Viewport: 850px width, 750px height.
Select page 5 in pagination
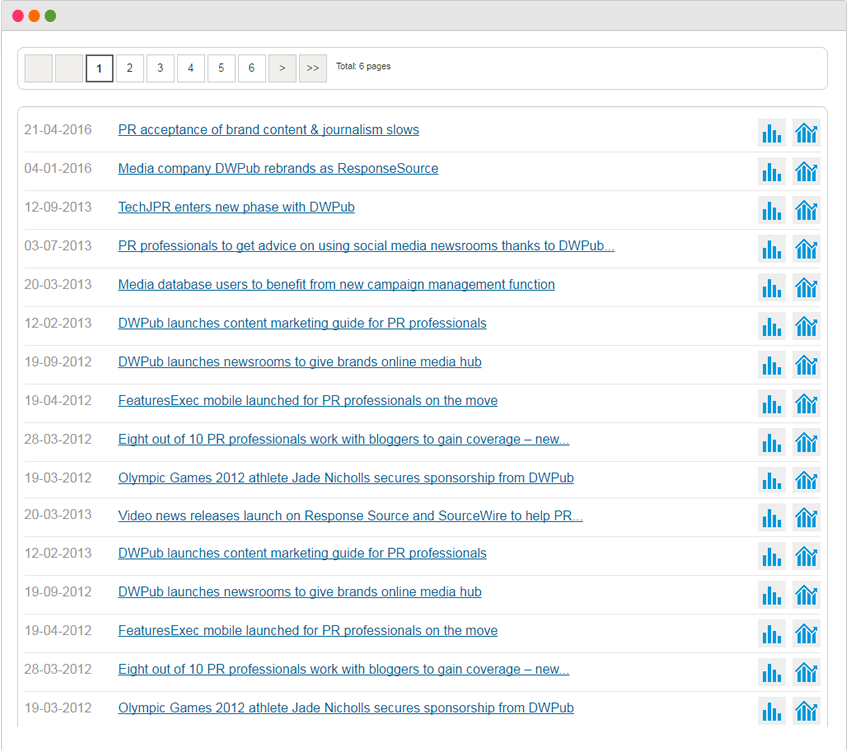point(221,68)
